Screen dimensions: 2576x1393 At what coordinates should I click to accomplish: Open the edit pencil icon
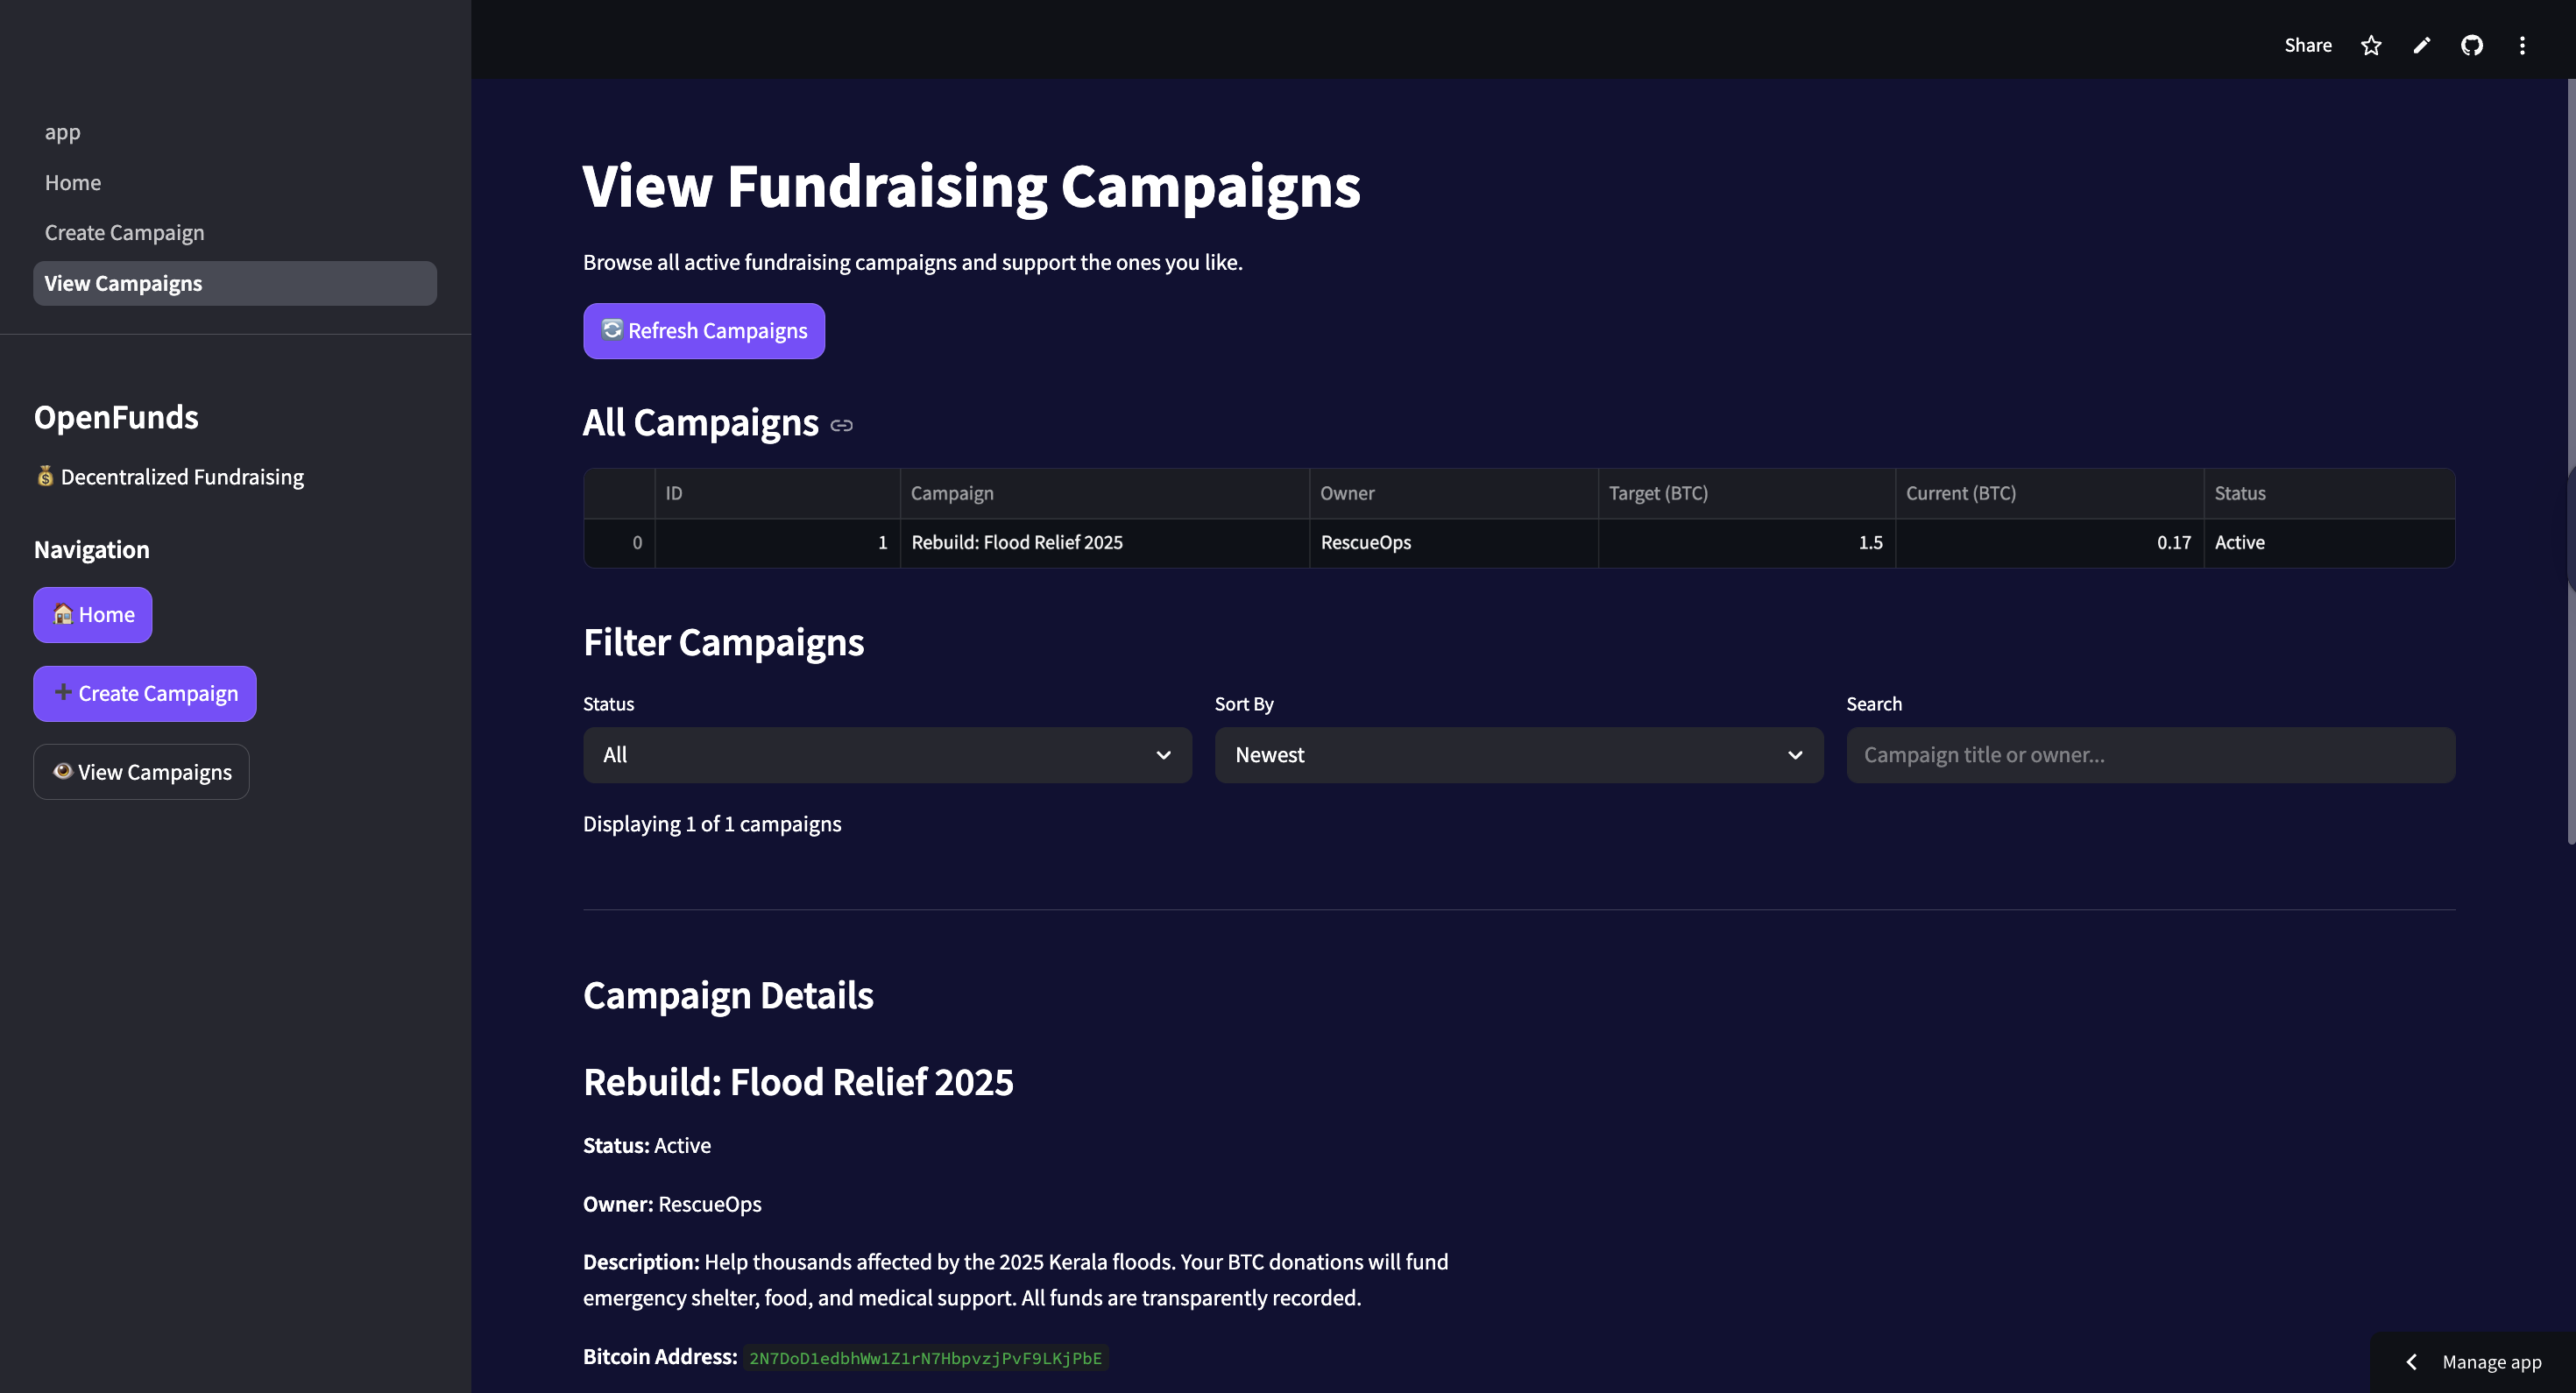[2421, 45]
